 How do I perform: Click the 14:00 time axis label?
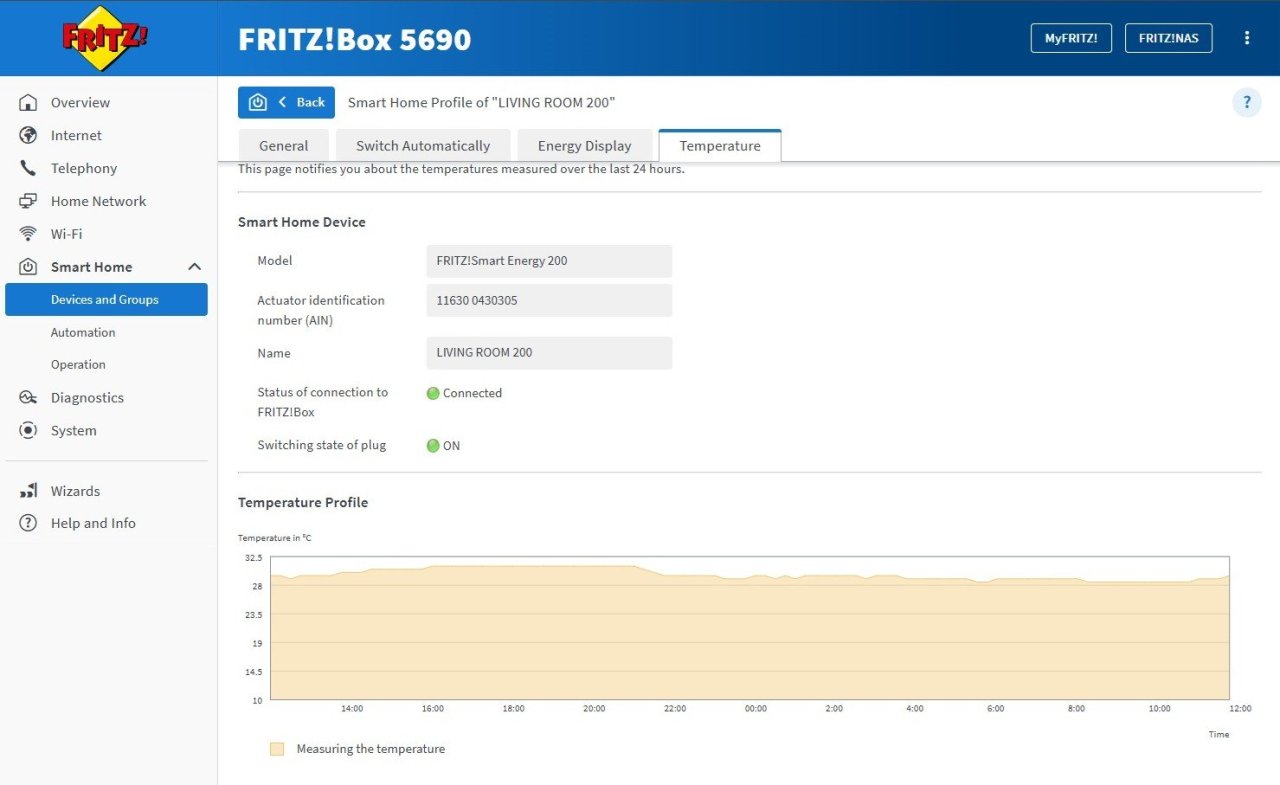352,709
